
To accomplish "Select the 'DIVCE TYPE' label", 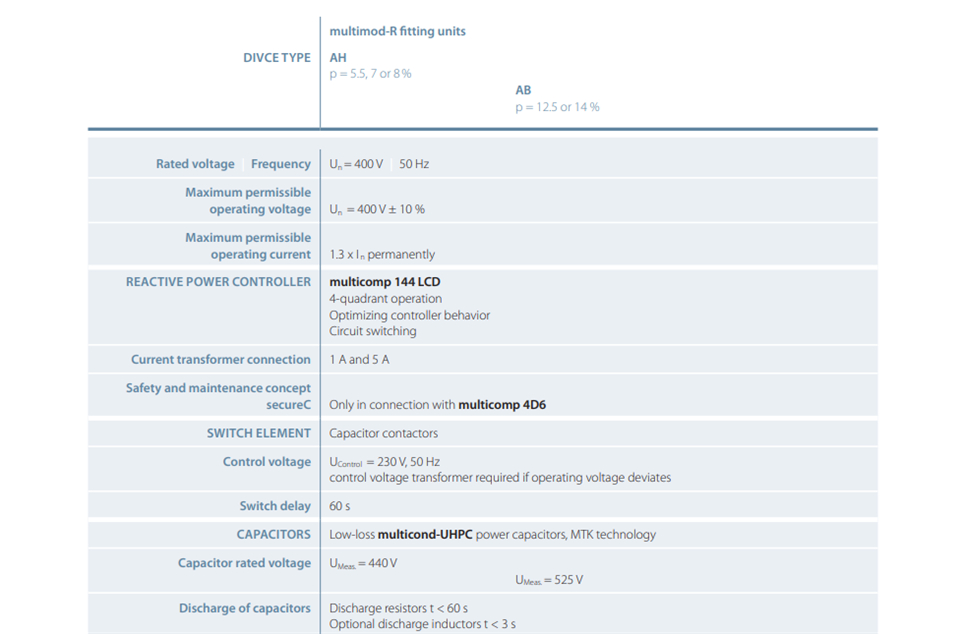I will point(277,58).
